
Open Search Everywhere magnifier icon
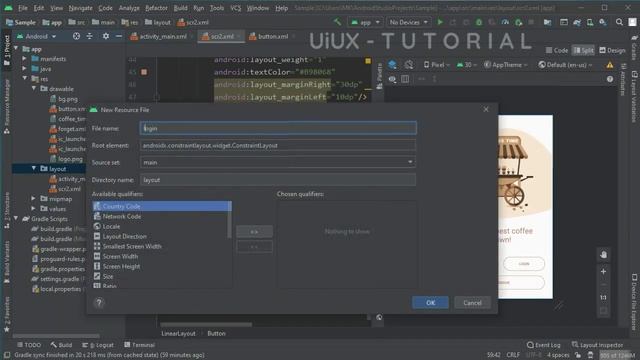click(x=619, y=22)
